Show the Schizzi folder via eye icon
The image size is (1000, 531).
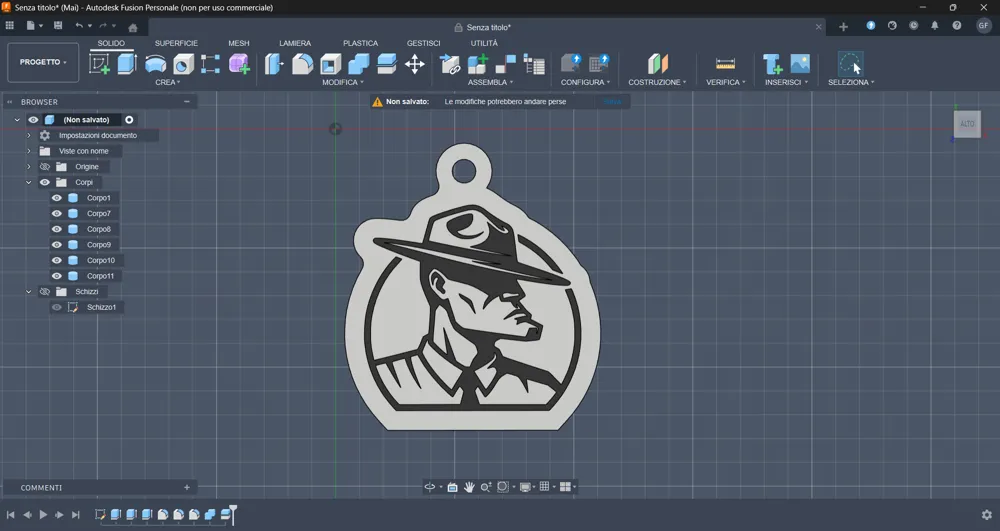tap(45, 292)
